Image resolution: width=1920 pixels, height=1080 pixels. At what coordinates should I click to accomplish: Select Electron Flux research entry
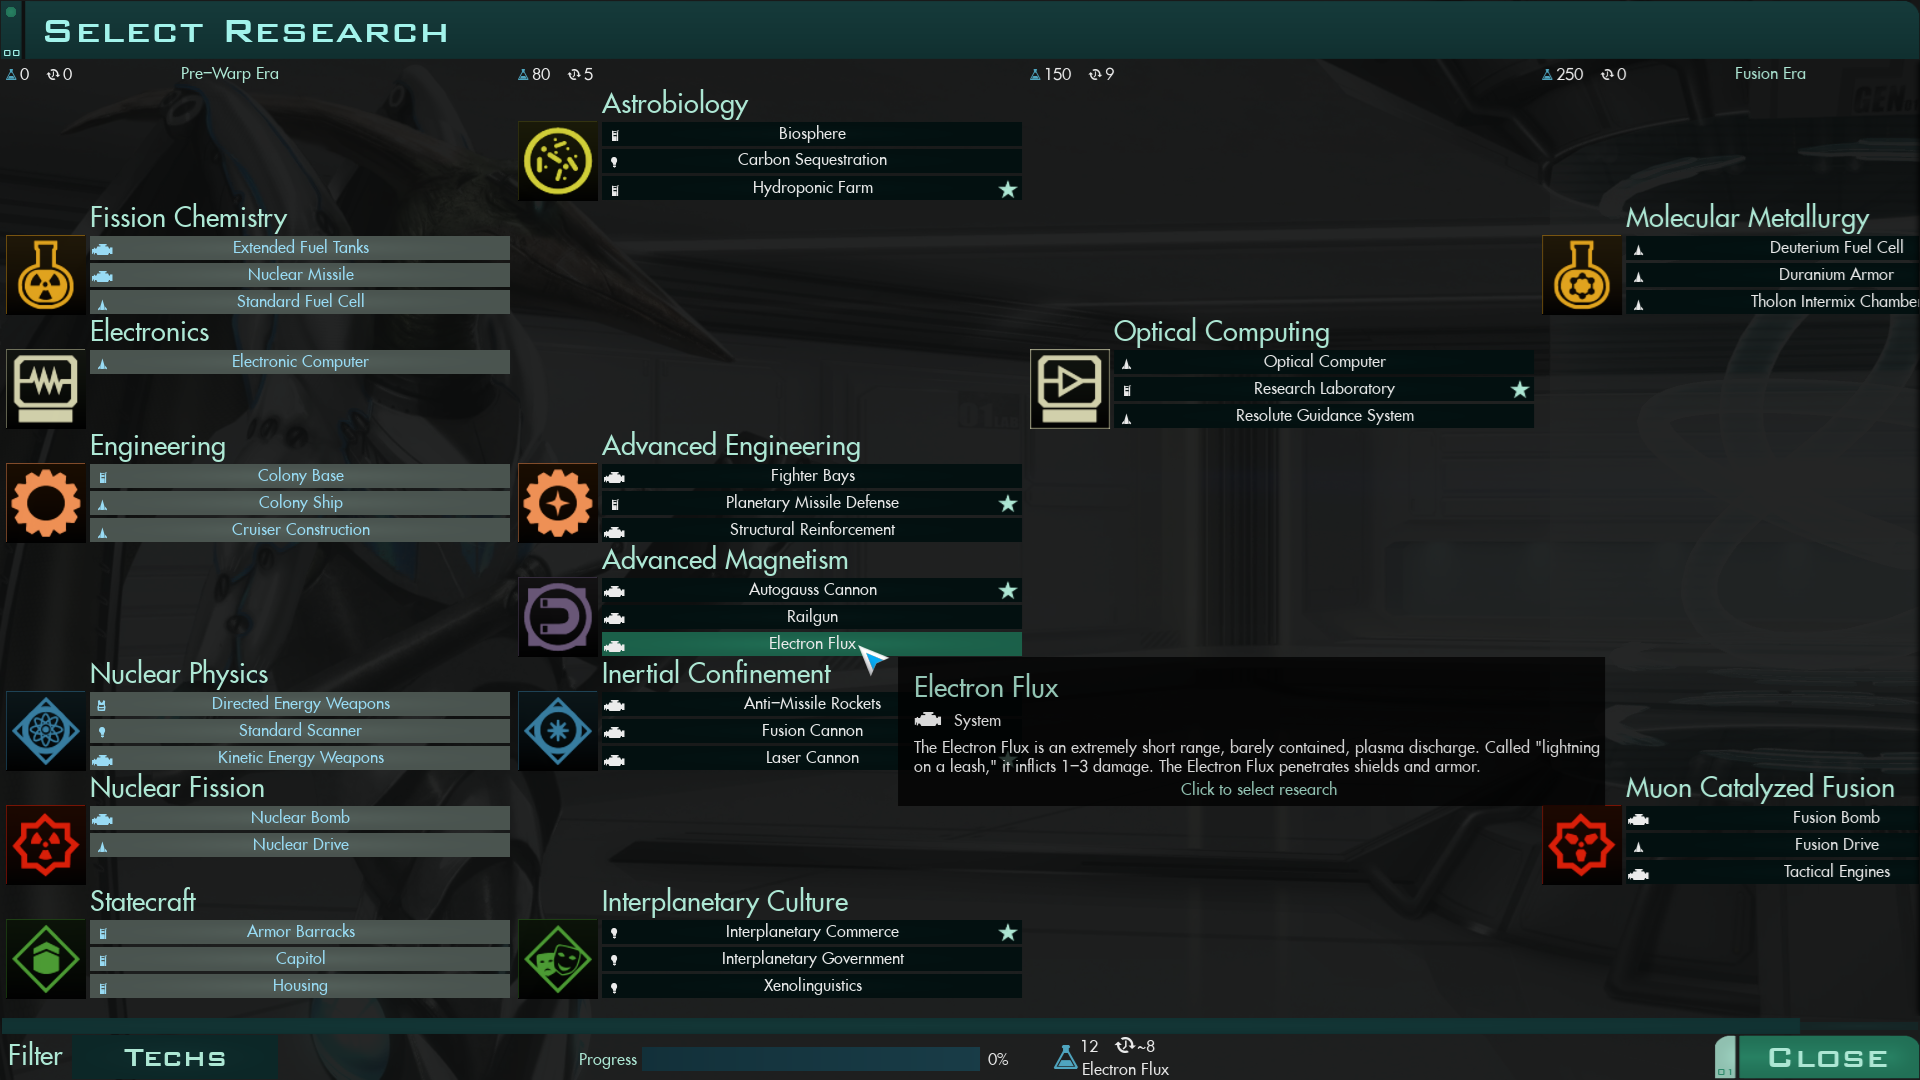812,644
